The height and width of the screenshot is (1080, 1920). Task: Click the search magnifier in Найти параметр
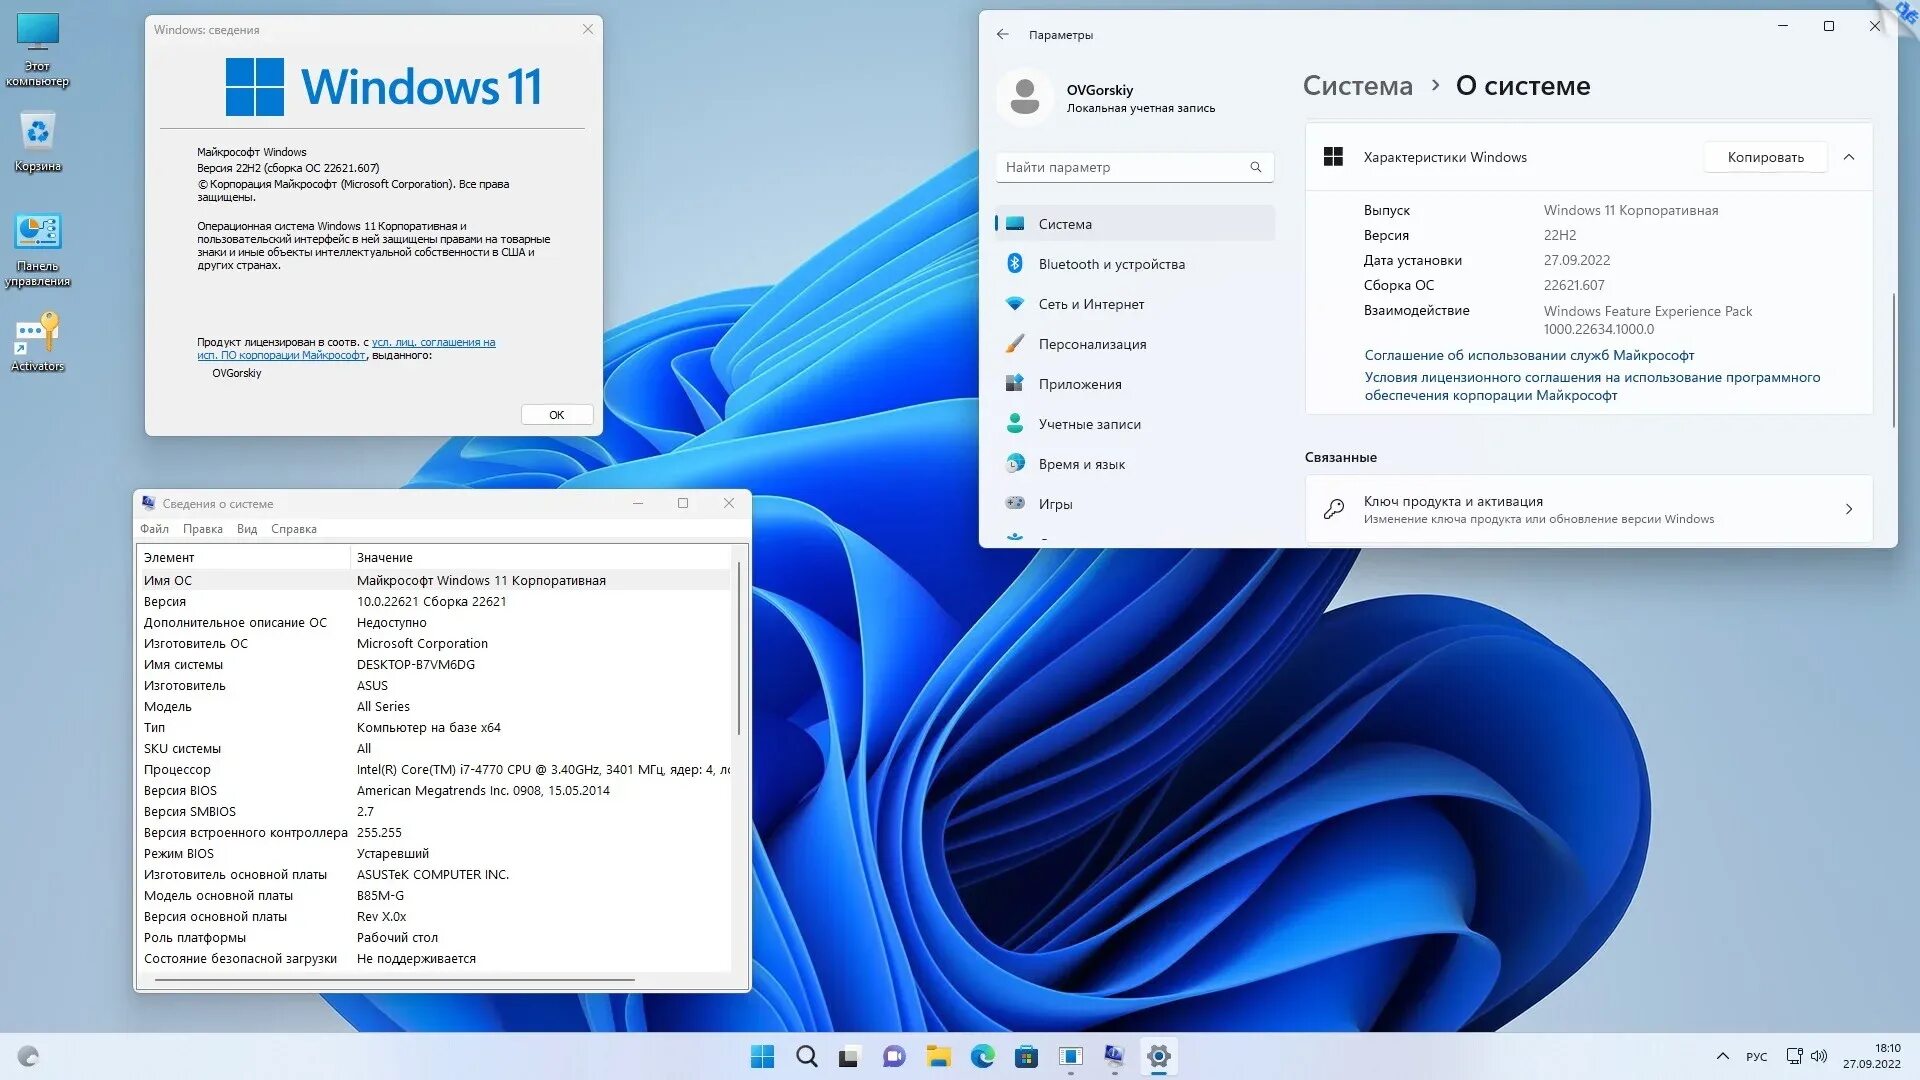point(1255,167)
